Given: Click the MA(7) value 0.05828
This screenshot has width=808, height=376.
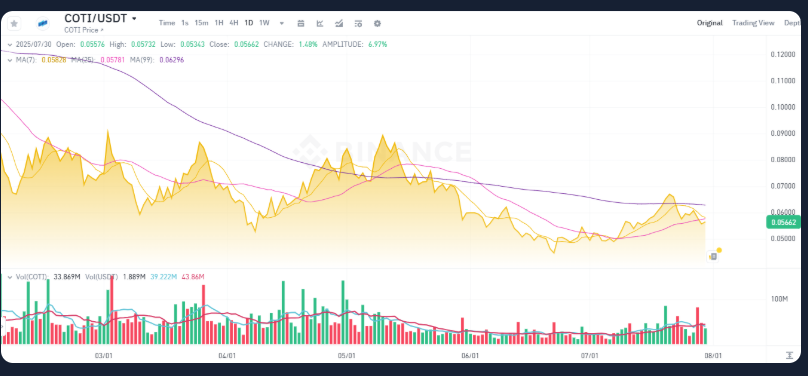Looking at the screenshot, I should (x=53, y=60).
